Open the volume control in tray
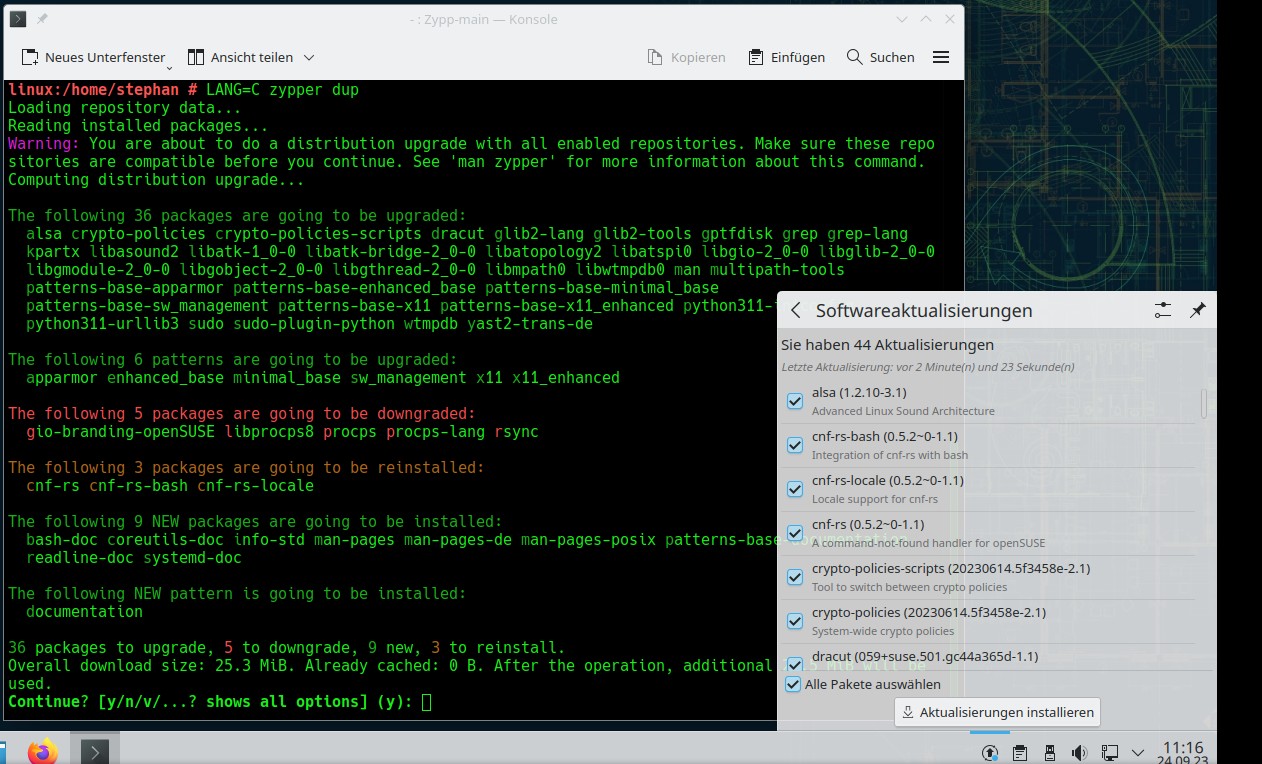1262x764 pixels. pyautogui.click(x=1079, y=752)
